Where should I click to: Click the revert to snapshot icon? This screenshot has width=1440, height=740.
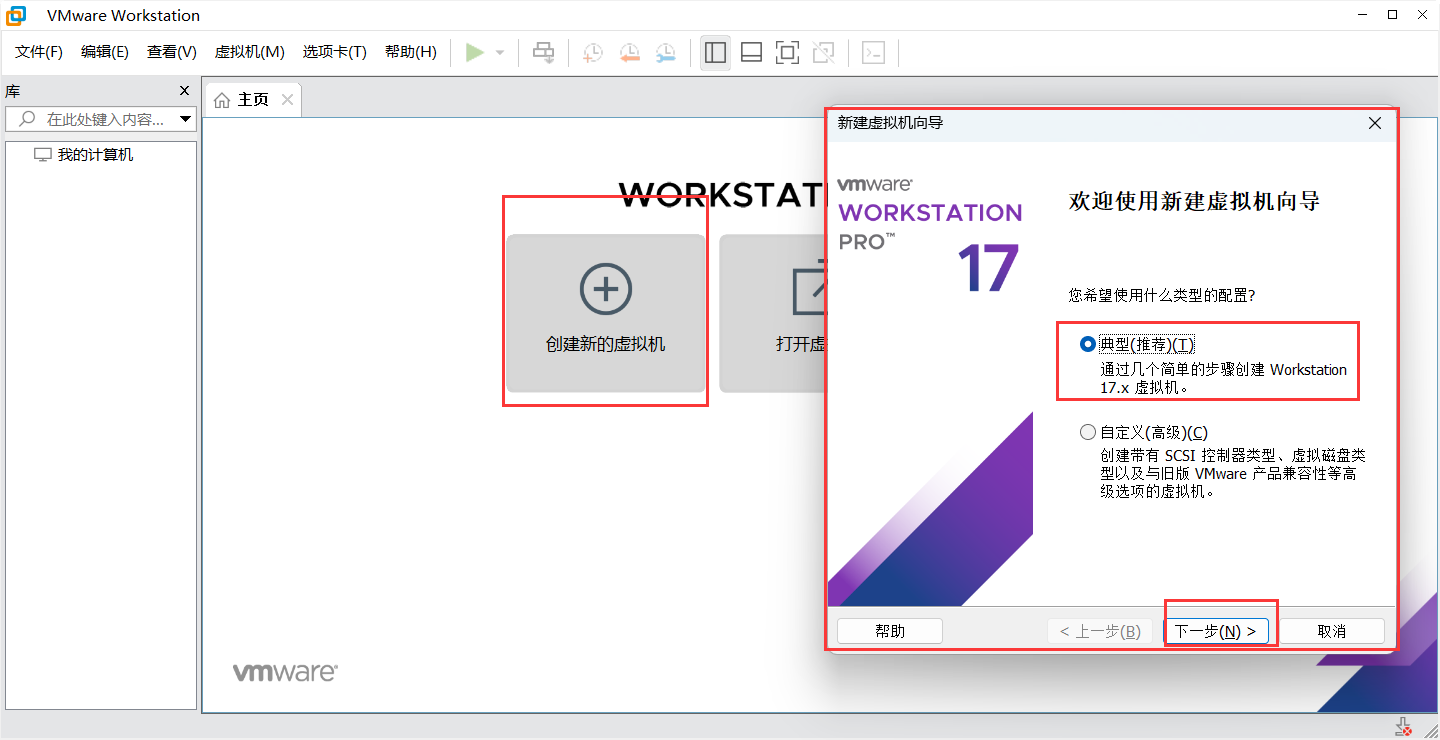(x=629, y=53)
